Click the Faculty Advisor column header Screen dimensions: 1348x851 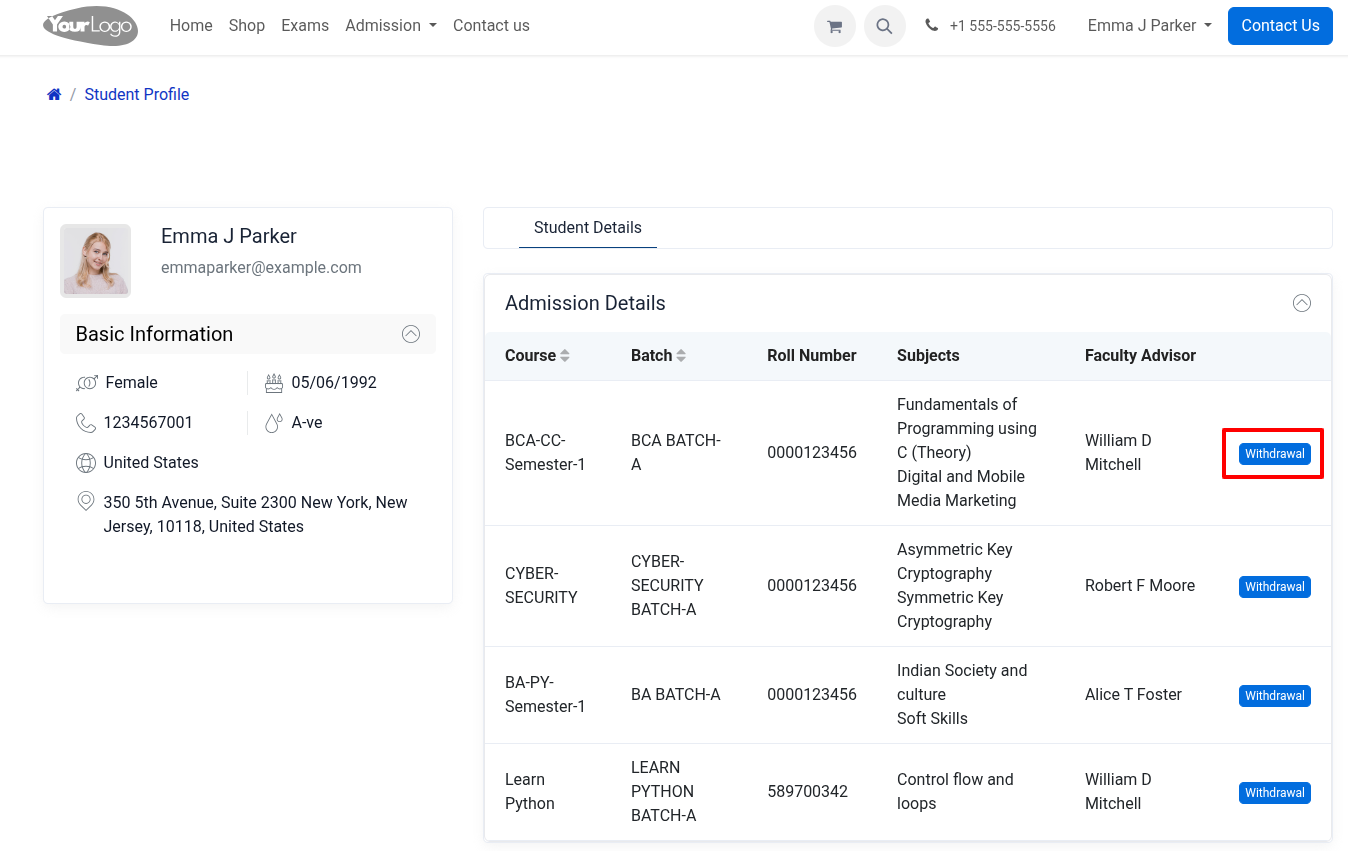tap(1140, 356)
